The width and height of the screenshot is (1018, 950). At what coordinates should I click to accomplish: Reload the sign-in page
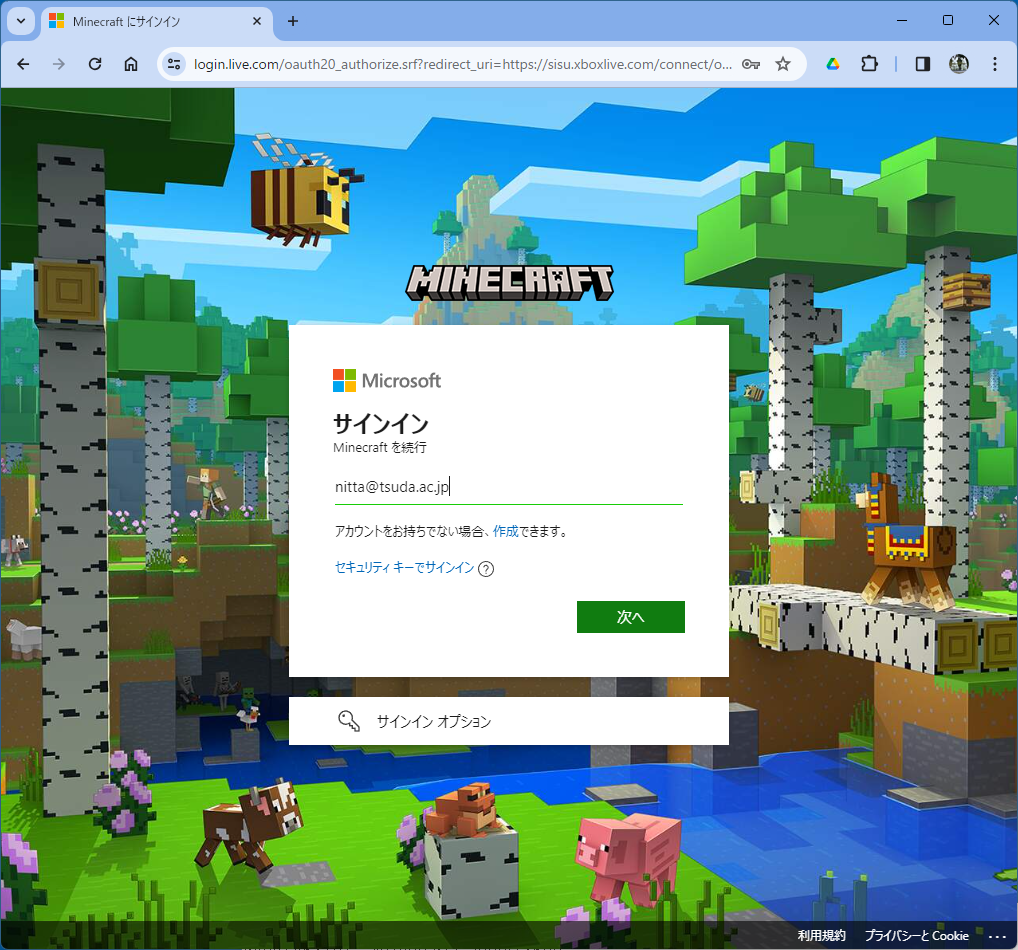point(95,64)
